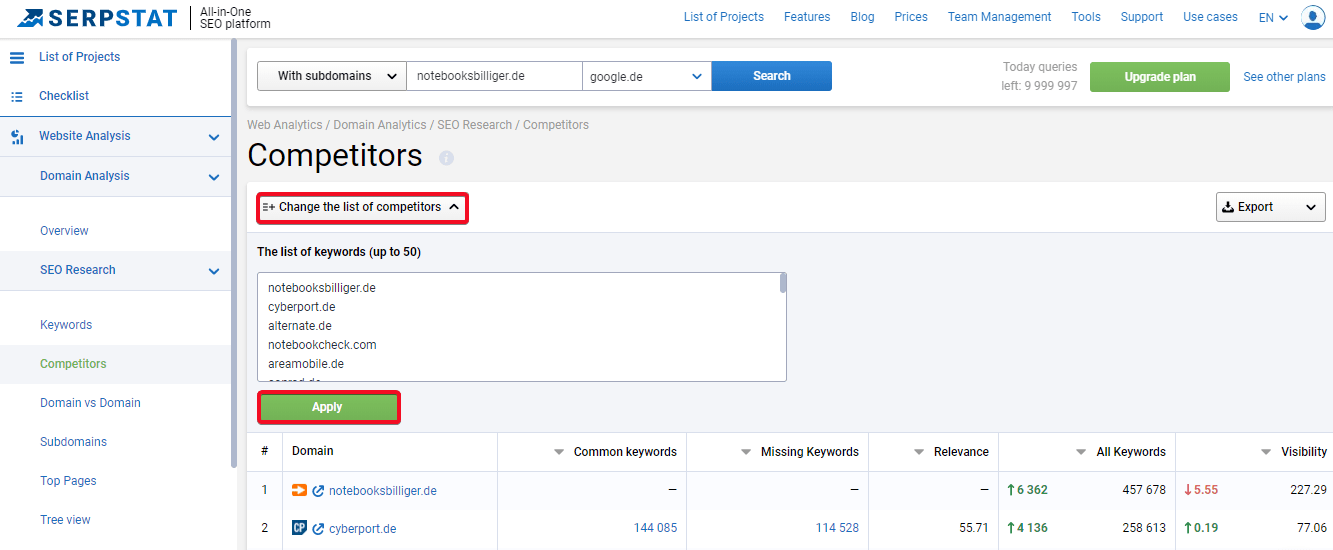Click inside the competitors list textarea

(x=522, y=327)
